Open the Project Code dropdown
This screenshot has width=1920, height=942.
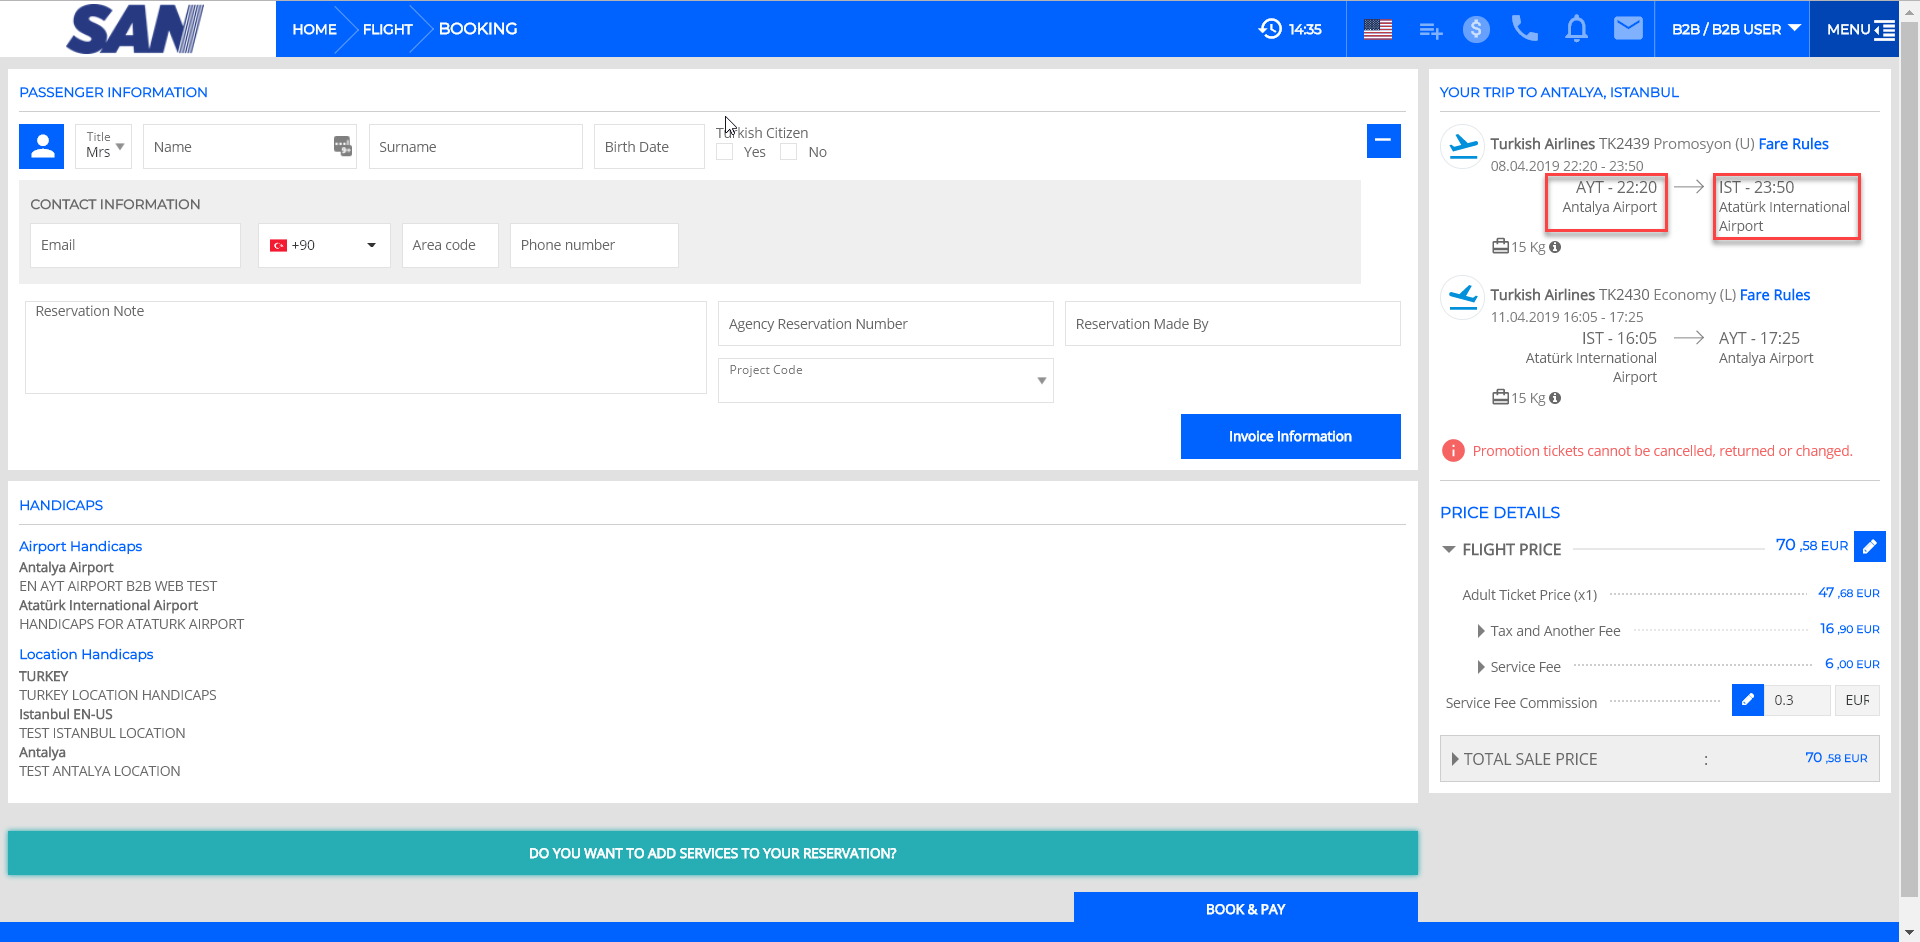[x=885, y=380]
